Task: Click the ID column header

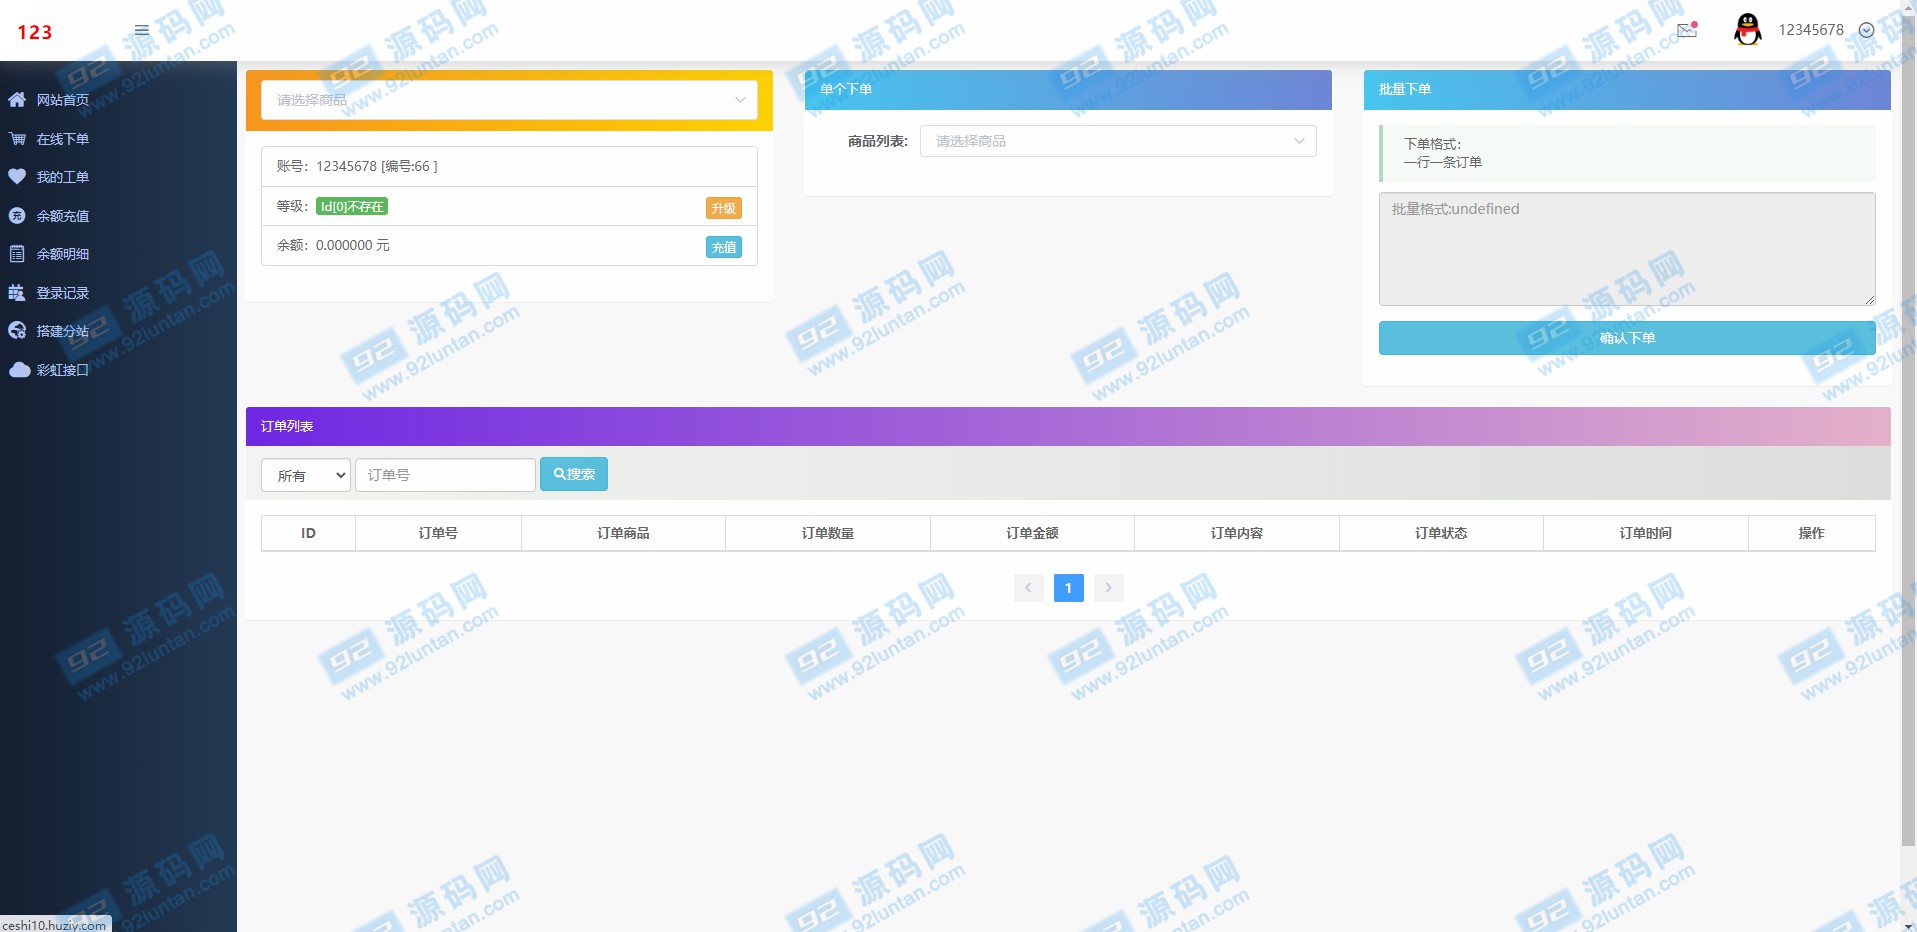Action: click(308, 533)
